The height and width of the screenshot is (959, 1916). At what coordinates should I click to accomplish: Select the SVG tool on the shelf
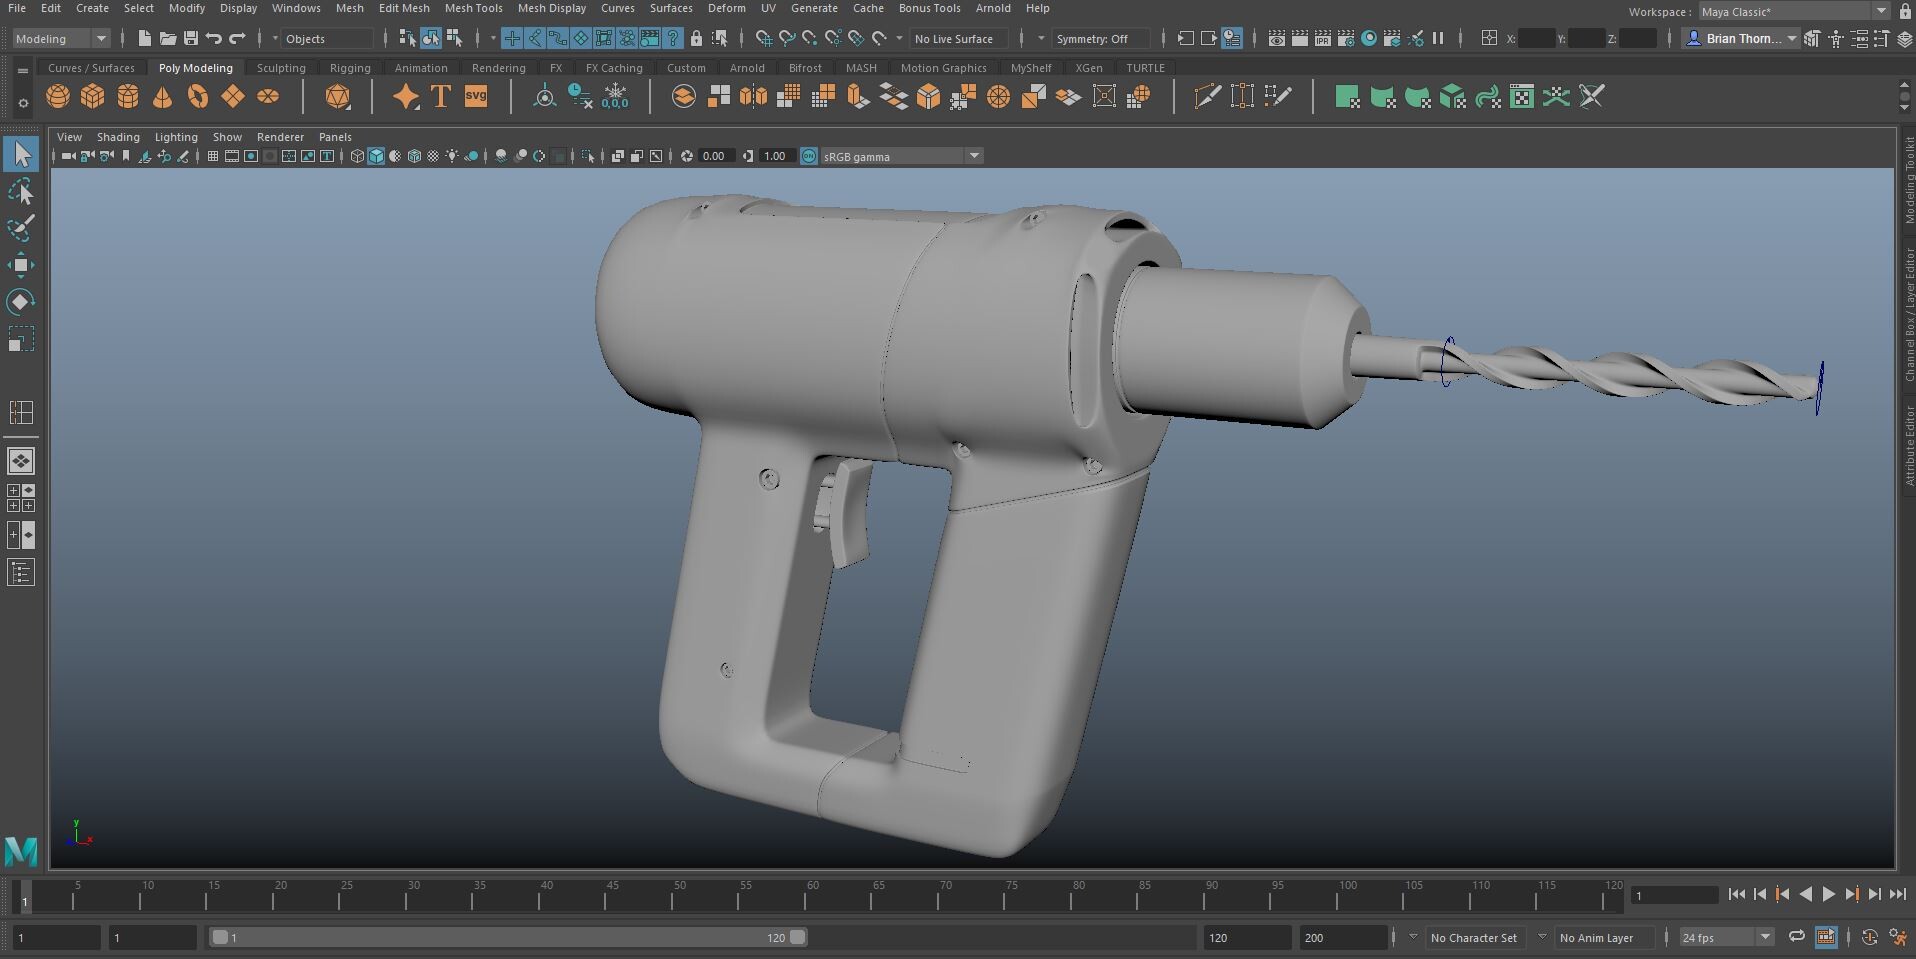coord(476,96)
